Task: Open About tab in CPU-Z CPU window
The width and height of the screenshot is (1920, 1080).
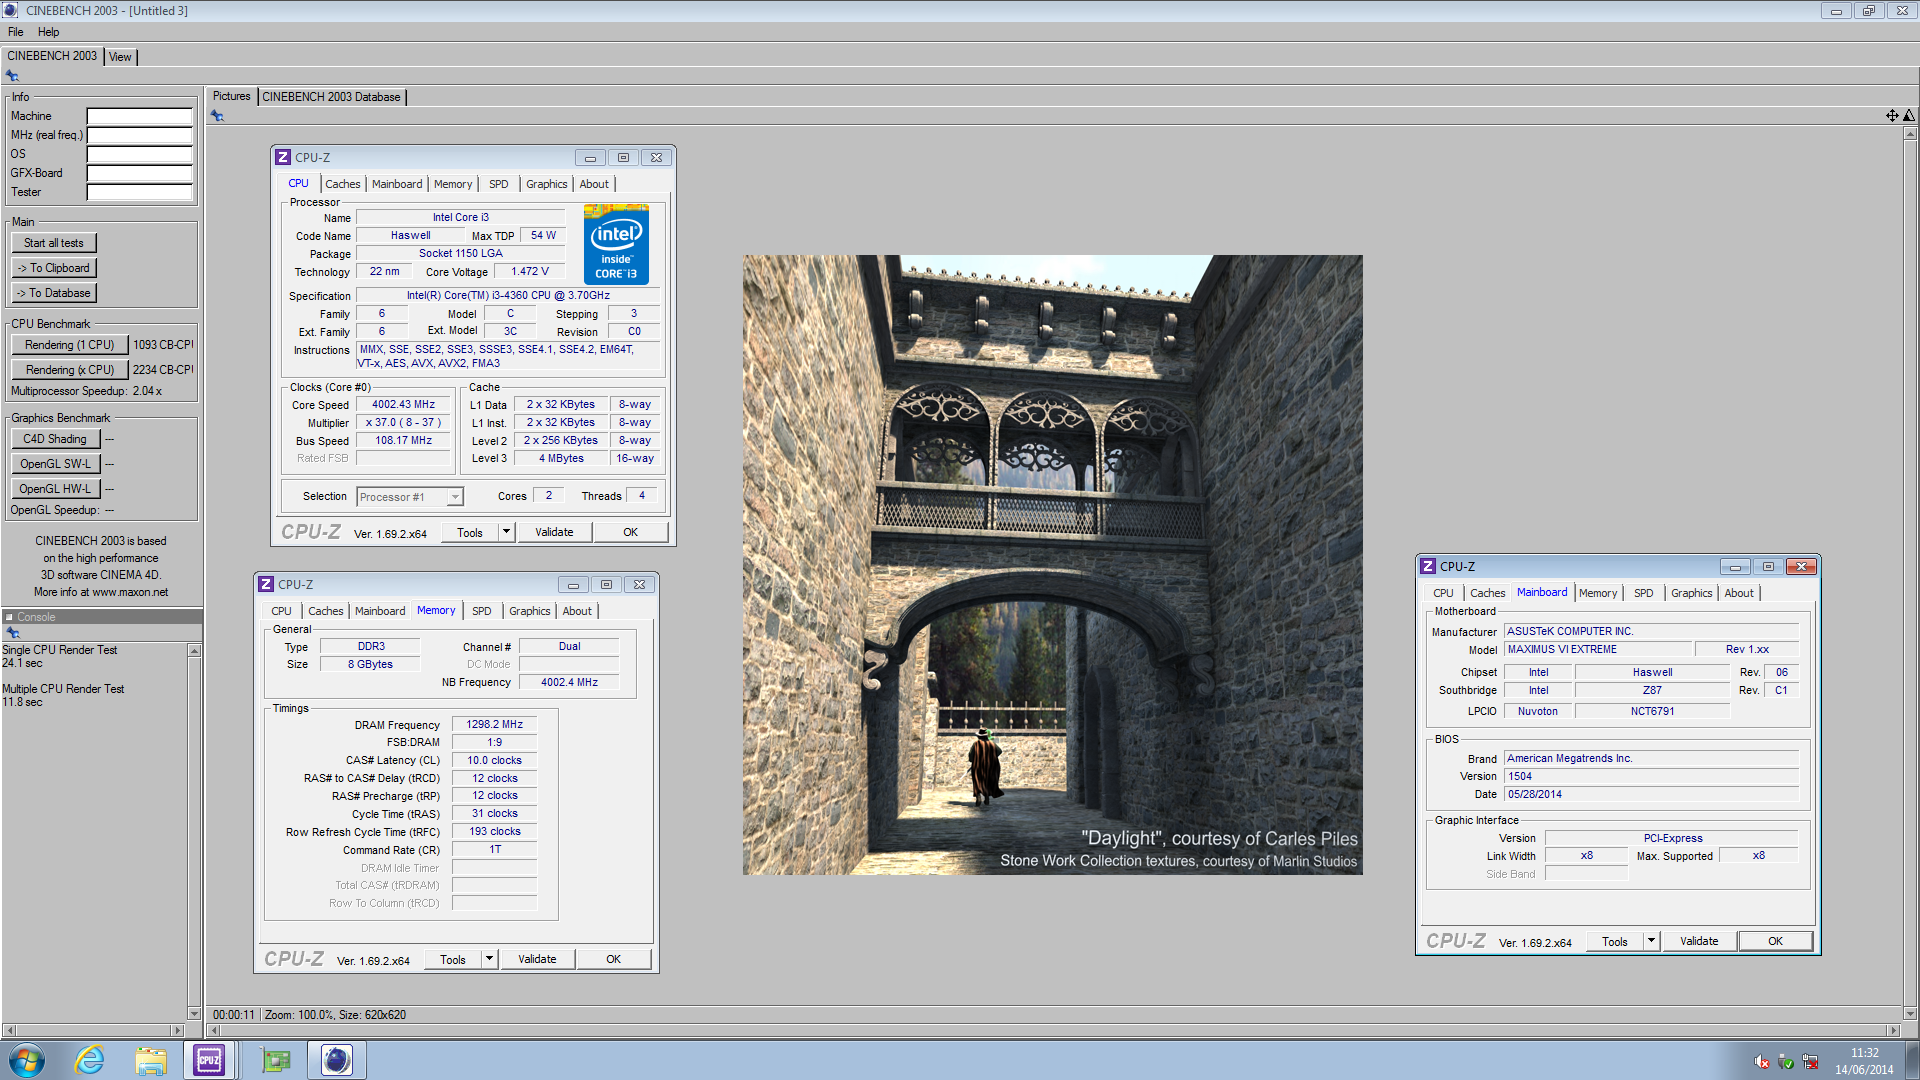Action: tap(594, 184)
